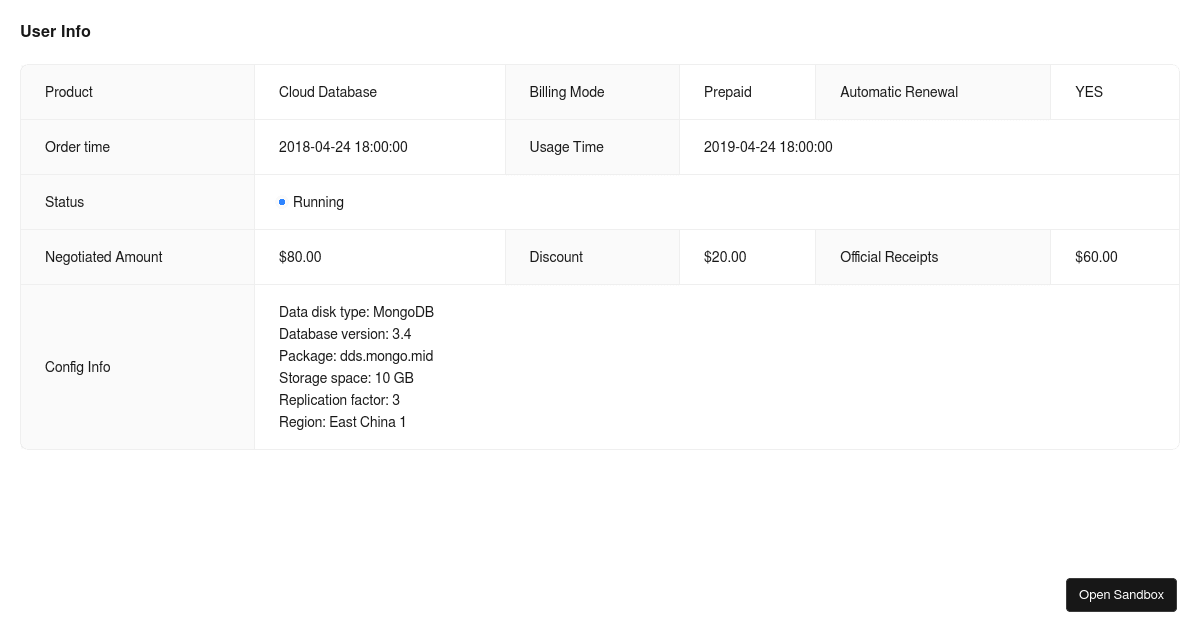The height and width of the screenshot is (630, 1200).
Task: Click the usage time 2019-04-24 18:00:00
Action: [768, 147]
